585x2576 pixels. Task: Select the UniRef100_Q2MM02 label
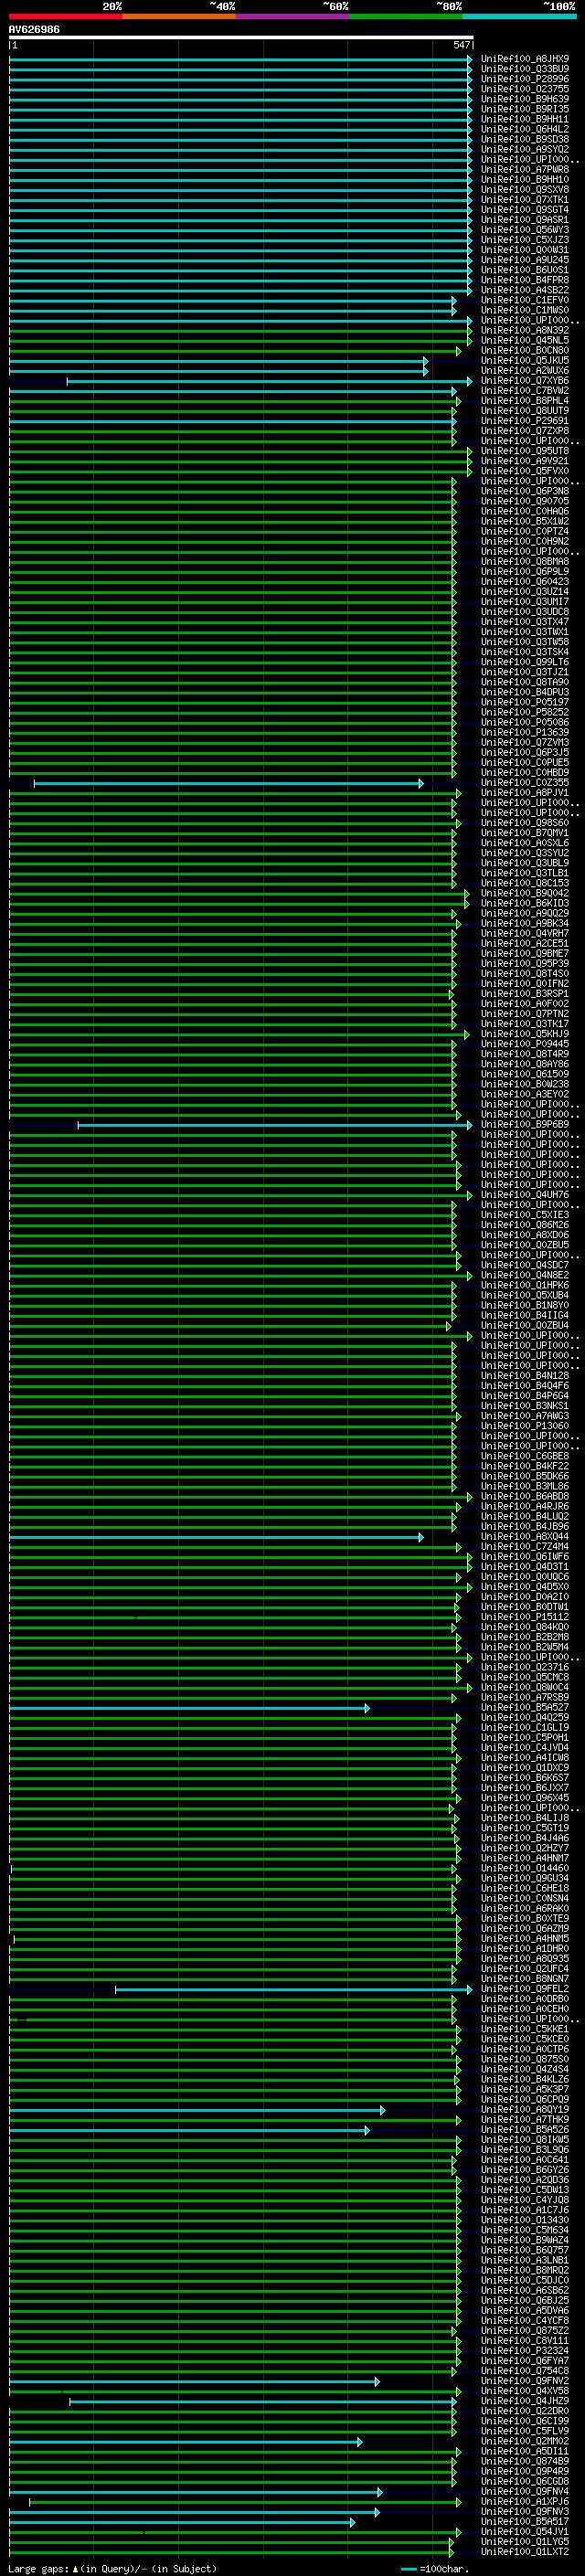tap(525, 2442)
